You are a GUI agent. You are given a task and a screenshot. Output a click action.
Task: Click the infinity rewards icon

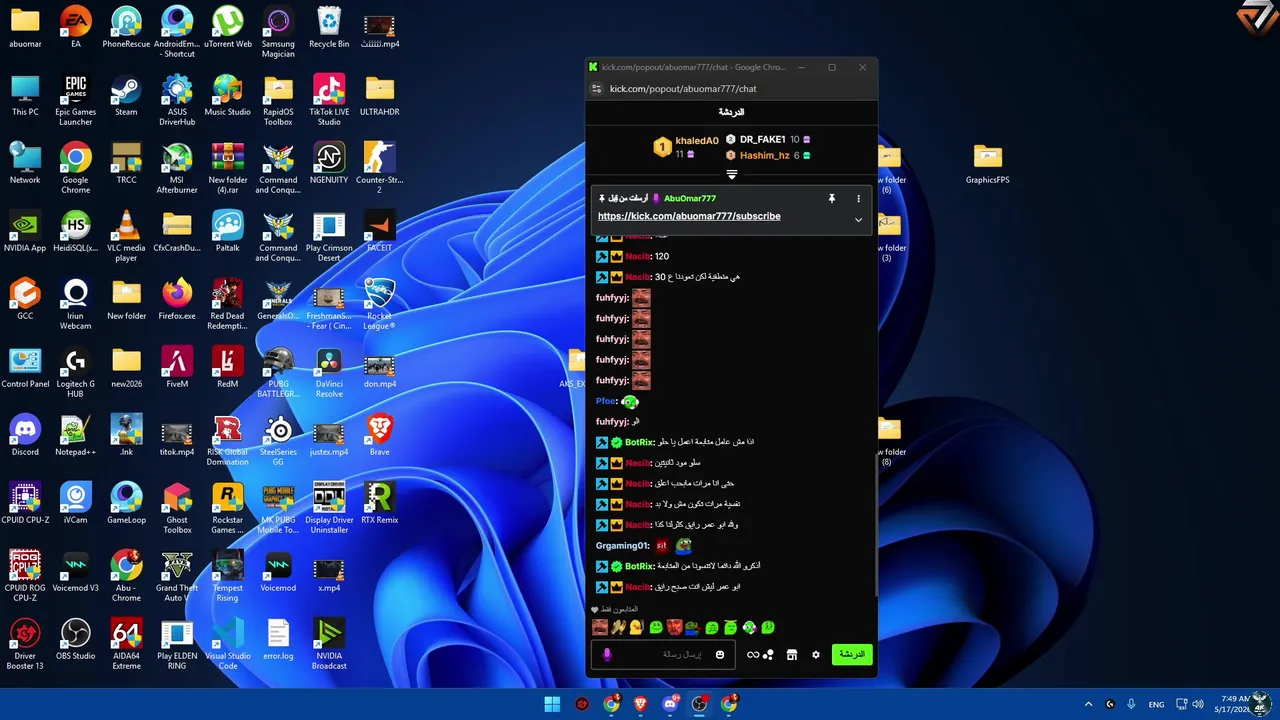pyautogui.click(x=753, y=655)
